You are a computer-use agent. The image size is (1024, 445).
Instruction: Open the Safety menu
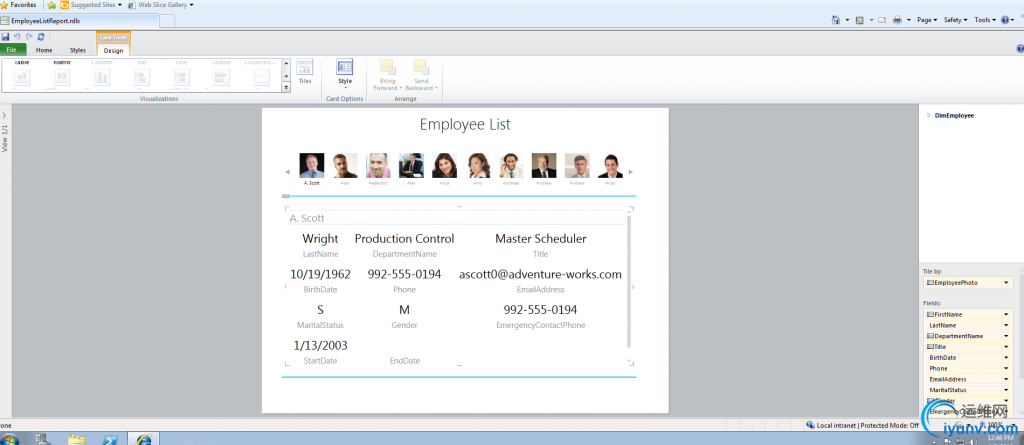[955, 20]
